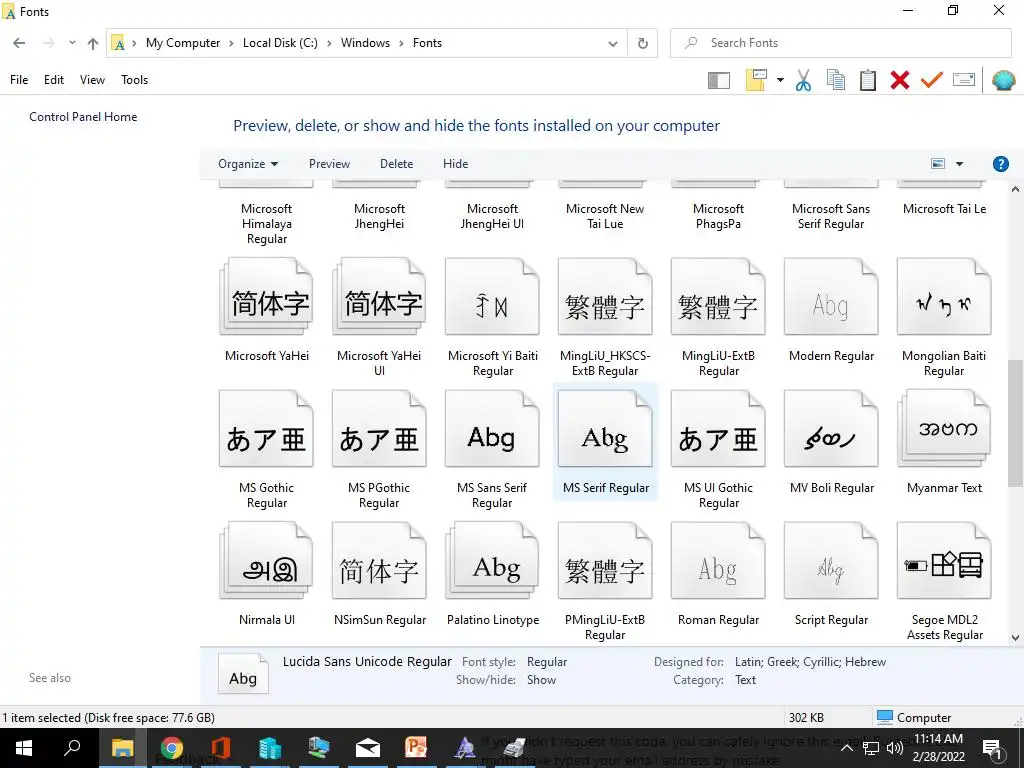Image resolution: width=1024 pixels, height=768 pixels.
Task: Go up one folder level arrow
Action: coord(93,43)
